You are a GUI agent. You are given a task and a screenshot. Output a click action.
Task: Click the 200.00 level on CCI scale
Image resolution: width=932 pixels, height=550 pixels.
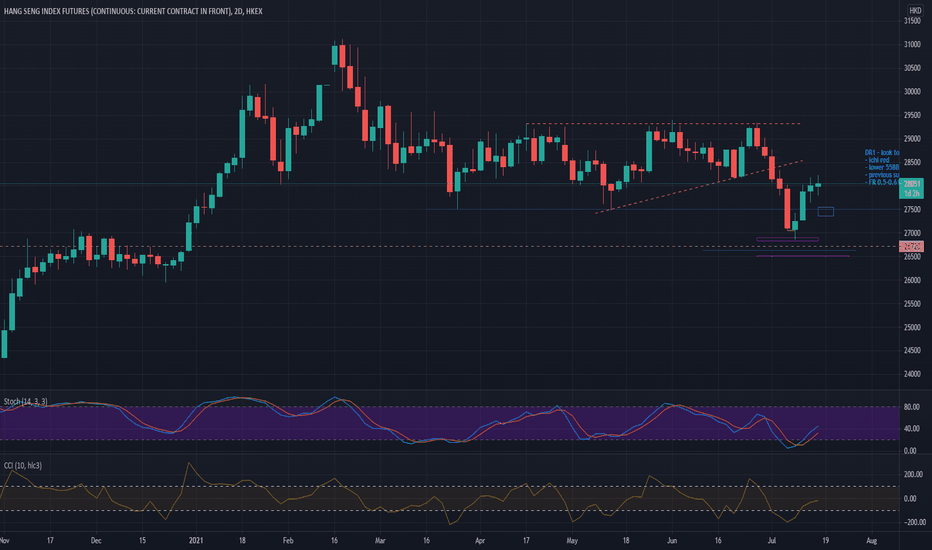(914, 474)
